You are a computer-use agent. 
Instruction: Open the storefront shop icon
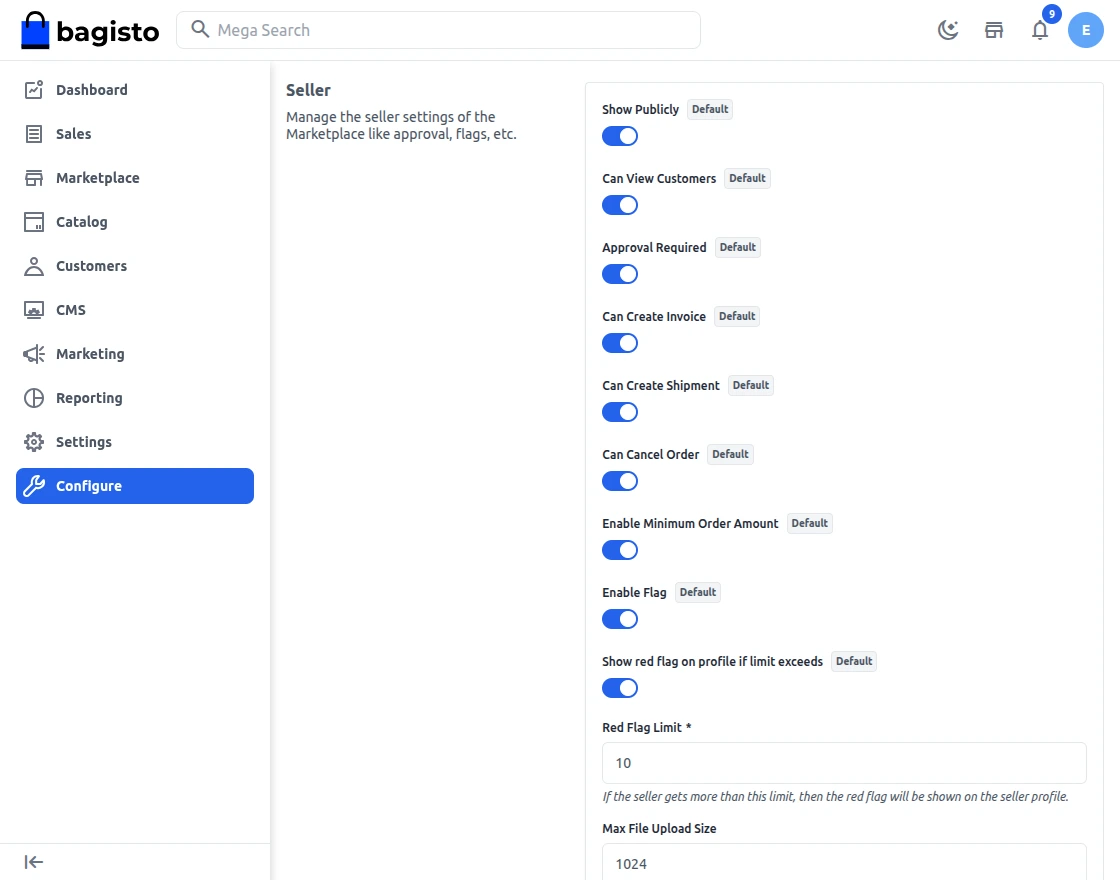point(994,30)
